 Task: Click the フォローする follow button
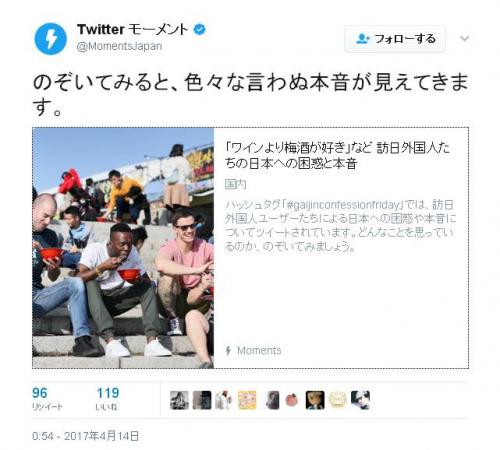tap(395, 39)
